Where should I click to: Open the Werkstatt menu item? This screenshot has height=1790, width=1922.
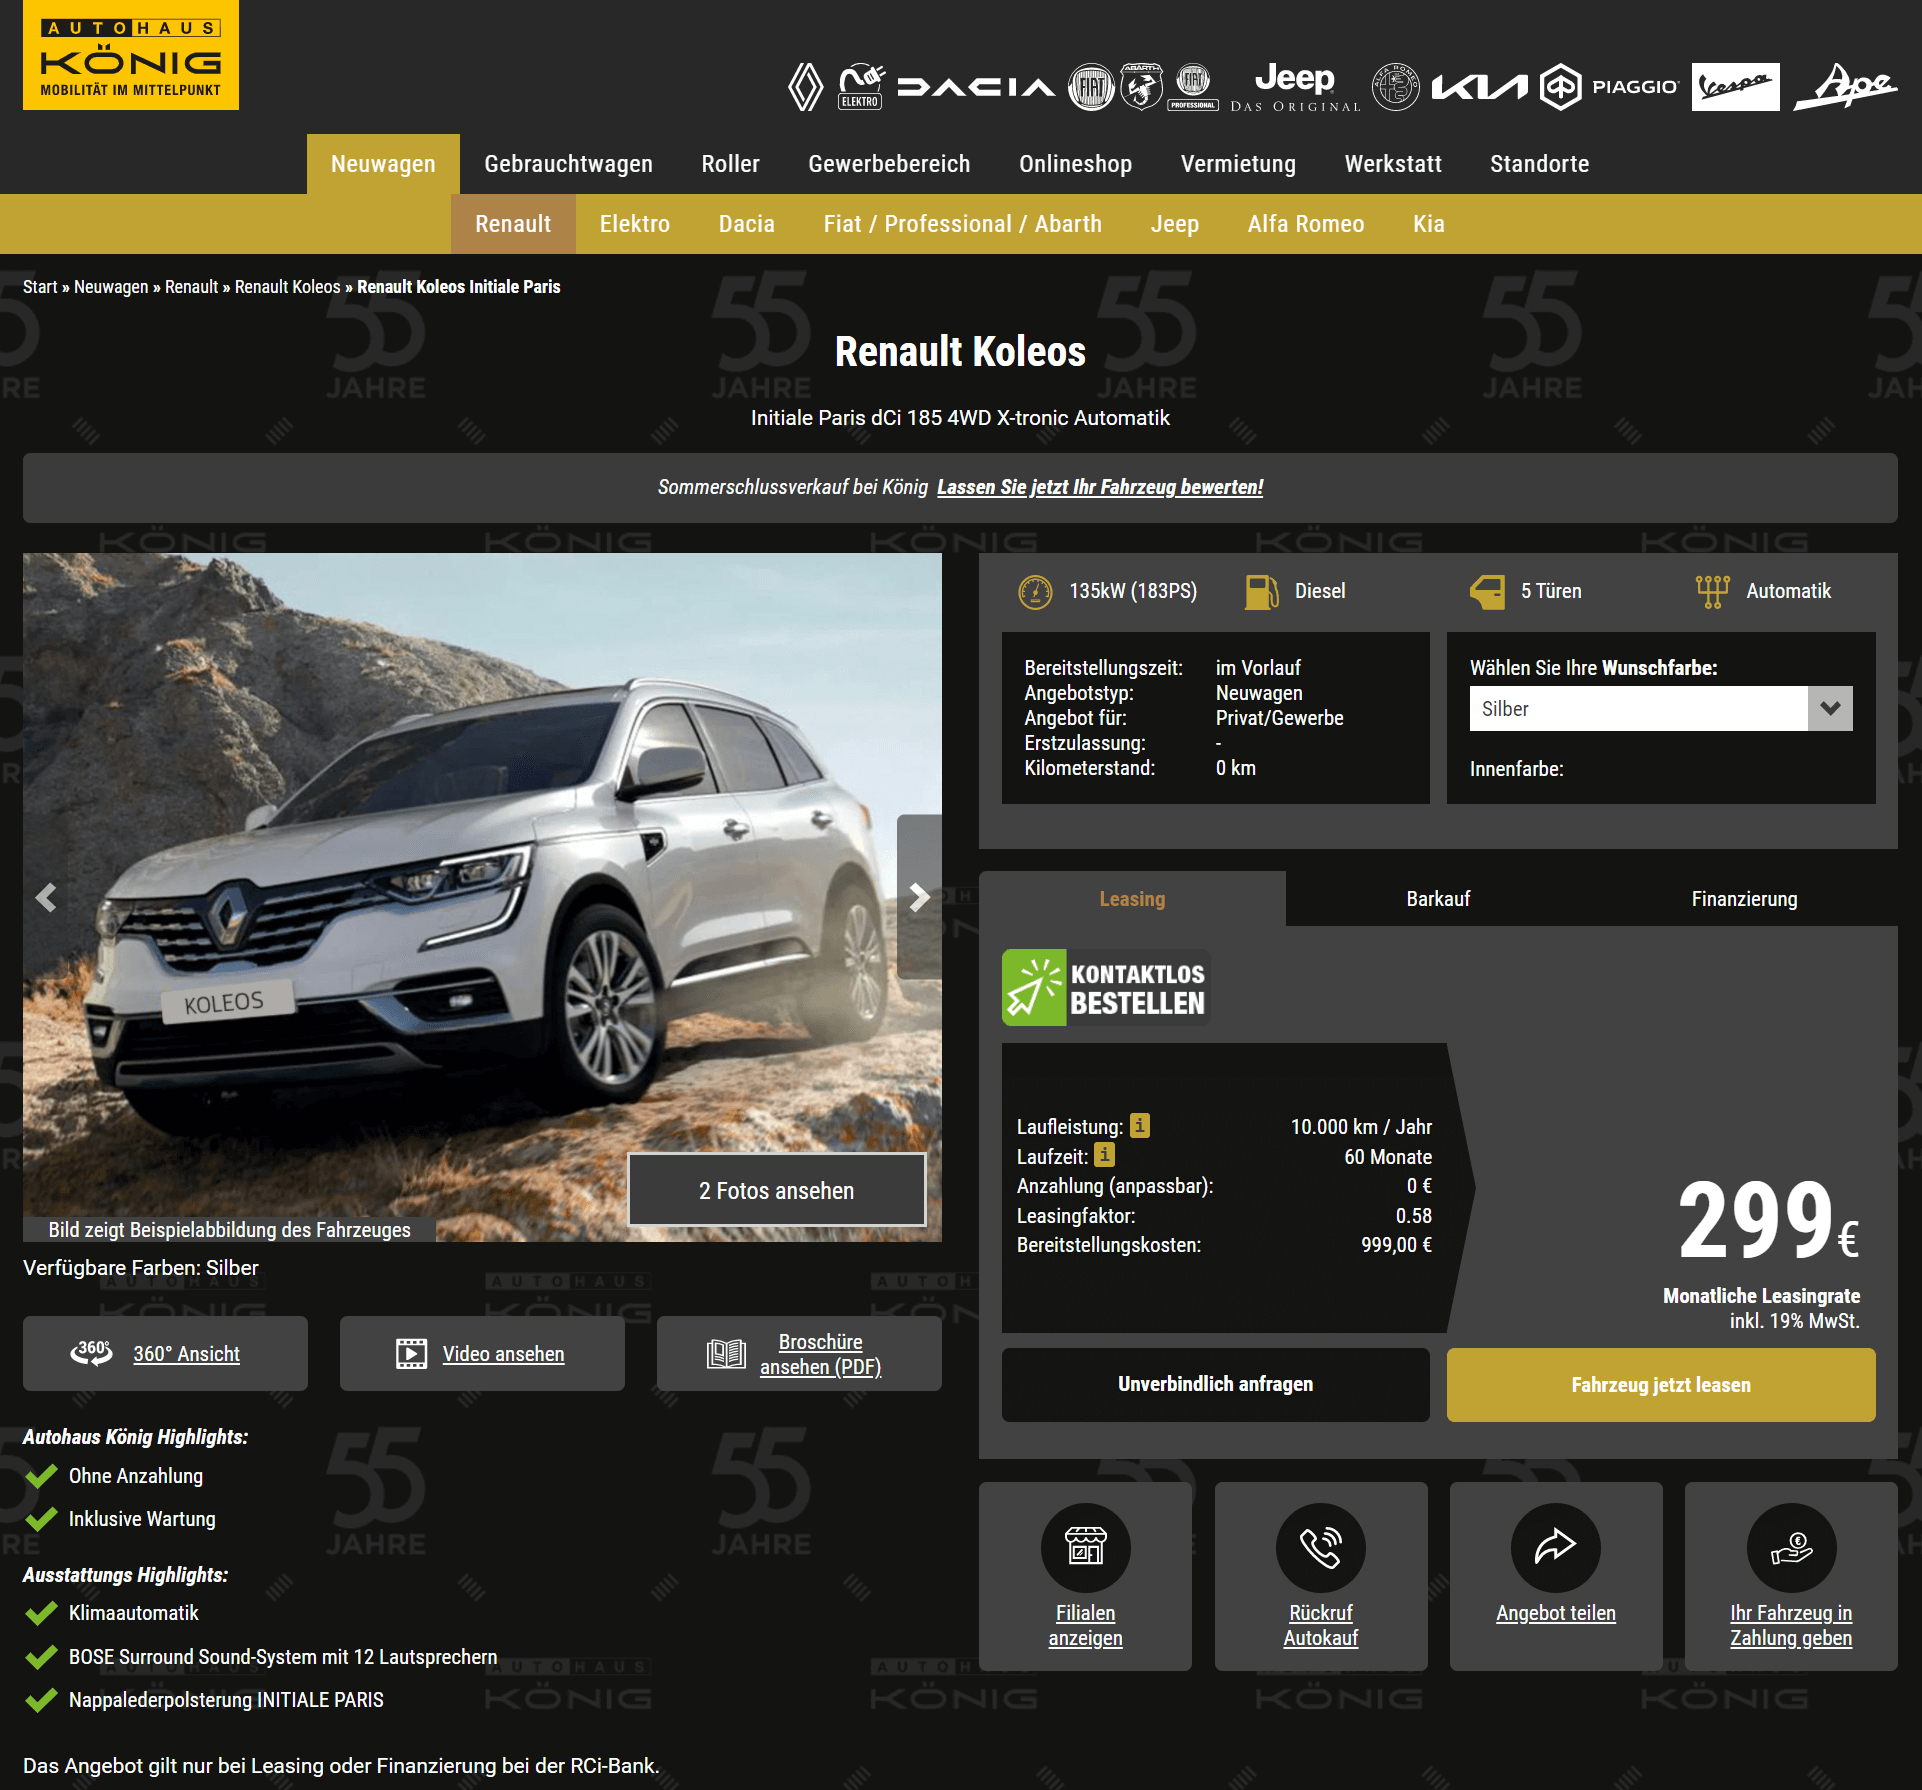point(1393,164)
